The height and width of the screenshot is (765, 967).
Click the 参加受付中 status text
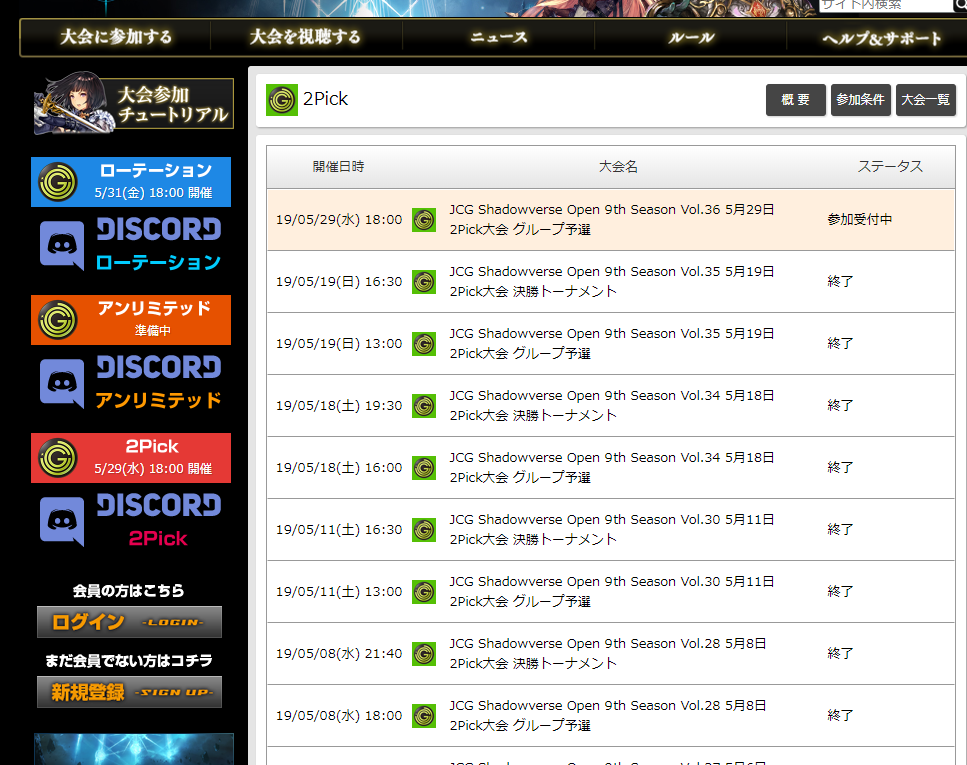tap(860, 220)
